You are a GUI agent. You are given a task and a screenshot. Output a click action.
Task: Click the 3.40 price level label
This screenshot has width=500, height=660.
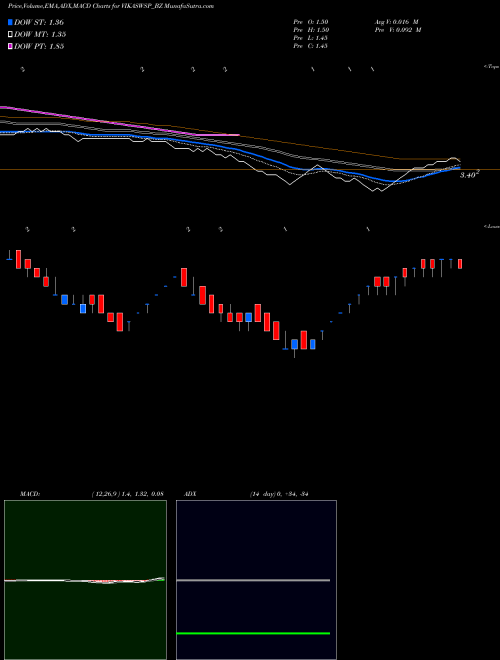469,175
